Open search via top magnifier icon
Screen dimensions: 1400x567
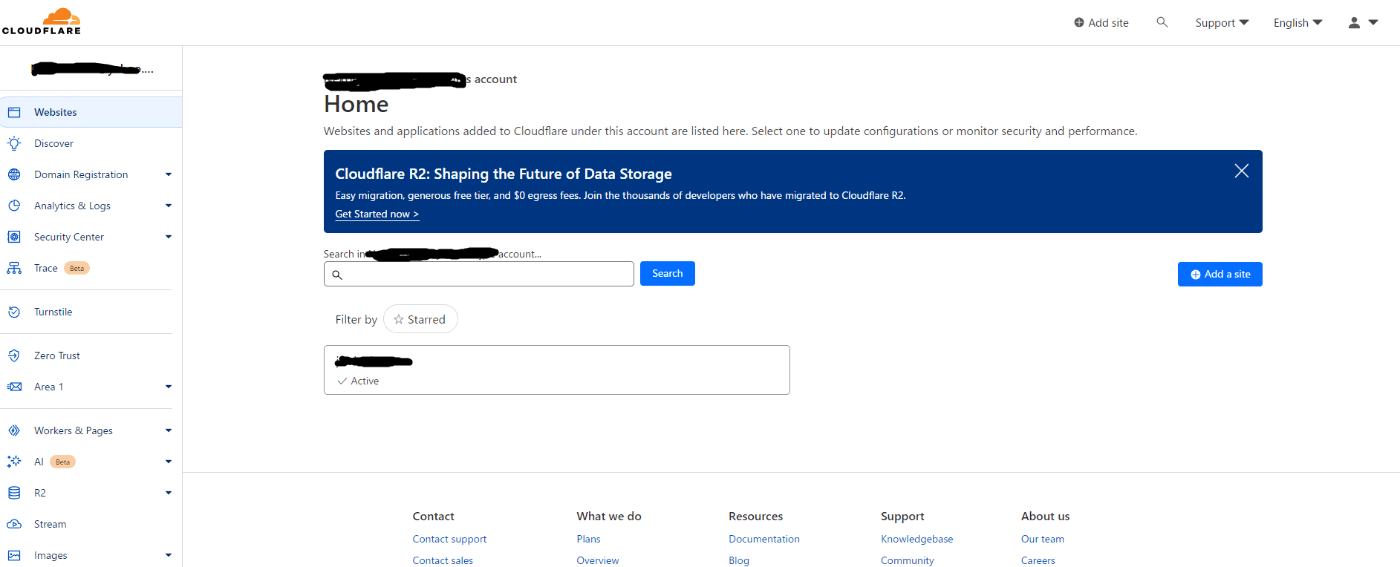coord(1162,22)
